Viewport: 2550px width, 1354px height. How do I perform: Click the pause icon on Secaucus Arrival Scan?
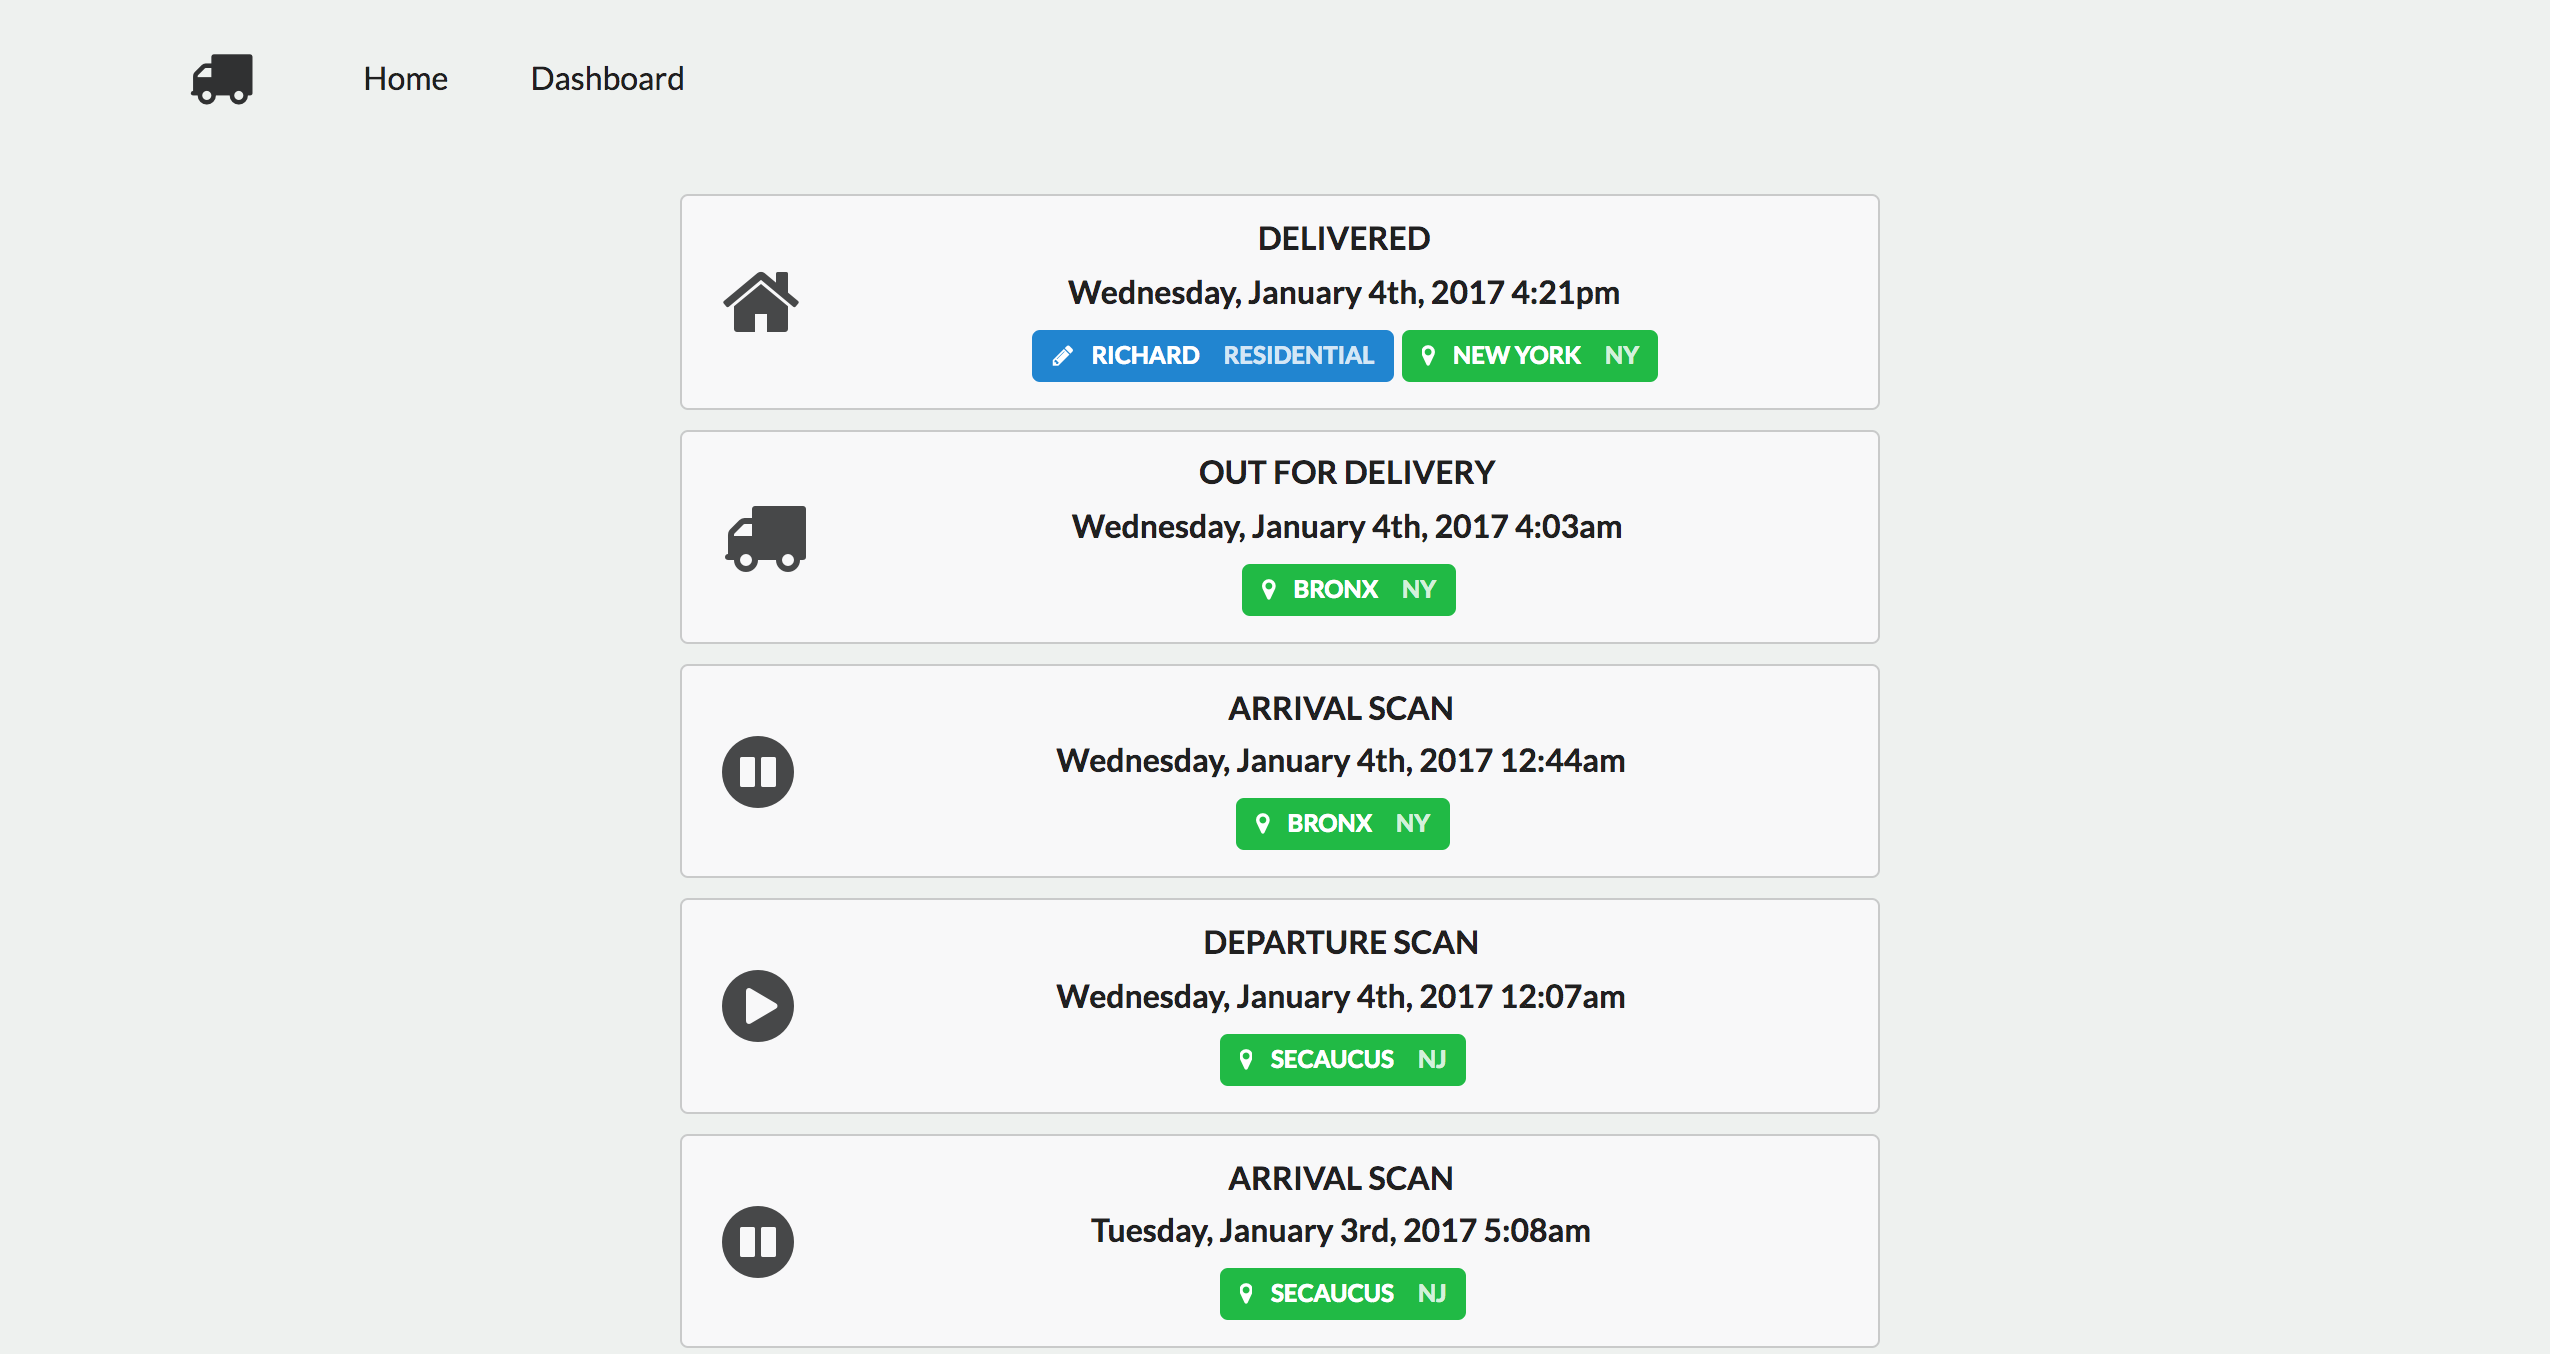coord(758,1242)
